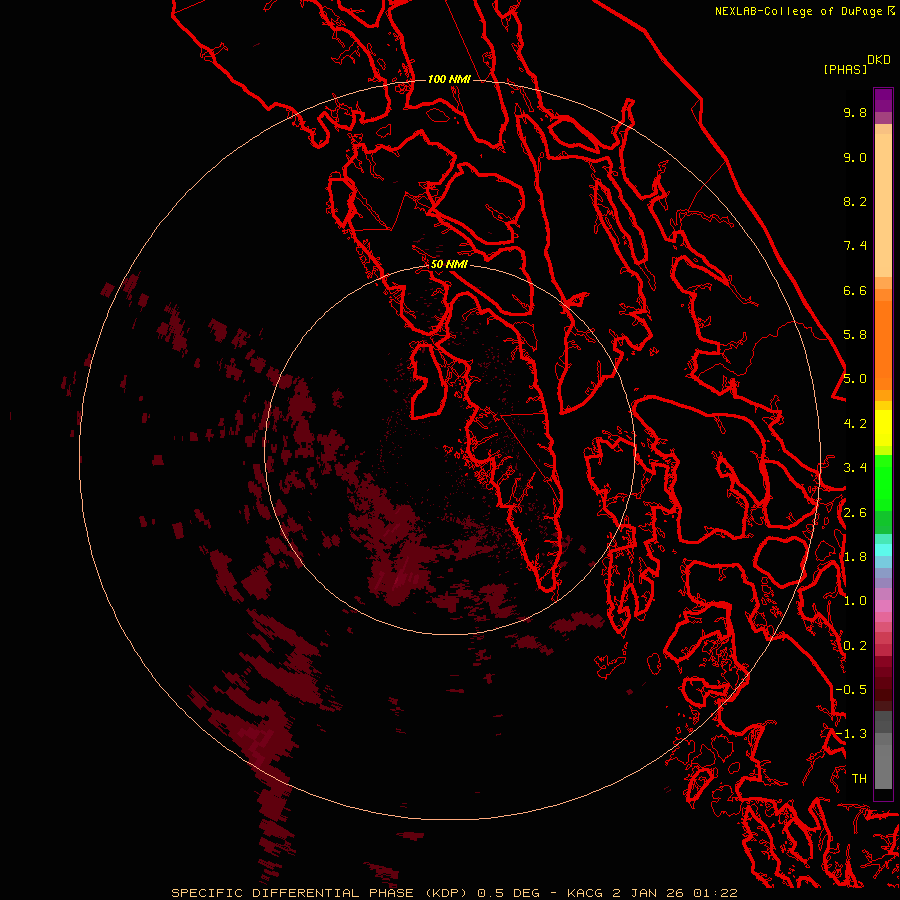900x900 pixels.
Task: Click the yellow segment of the color bar
Action: (x=883, y=428)
